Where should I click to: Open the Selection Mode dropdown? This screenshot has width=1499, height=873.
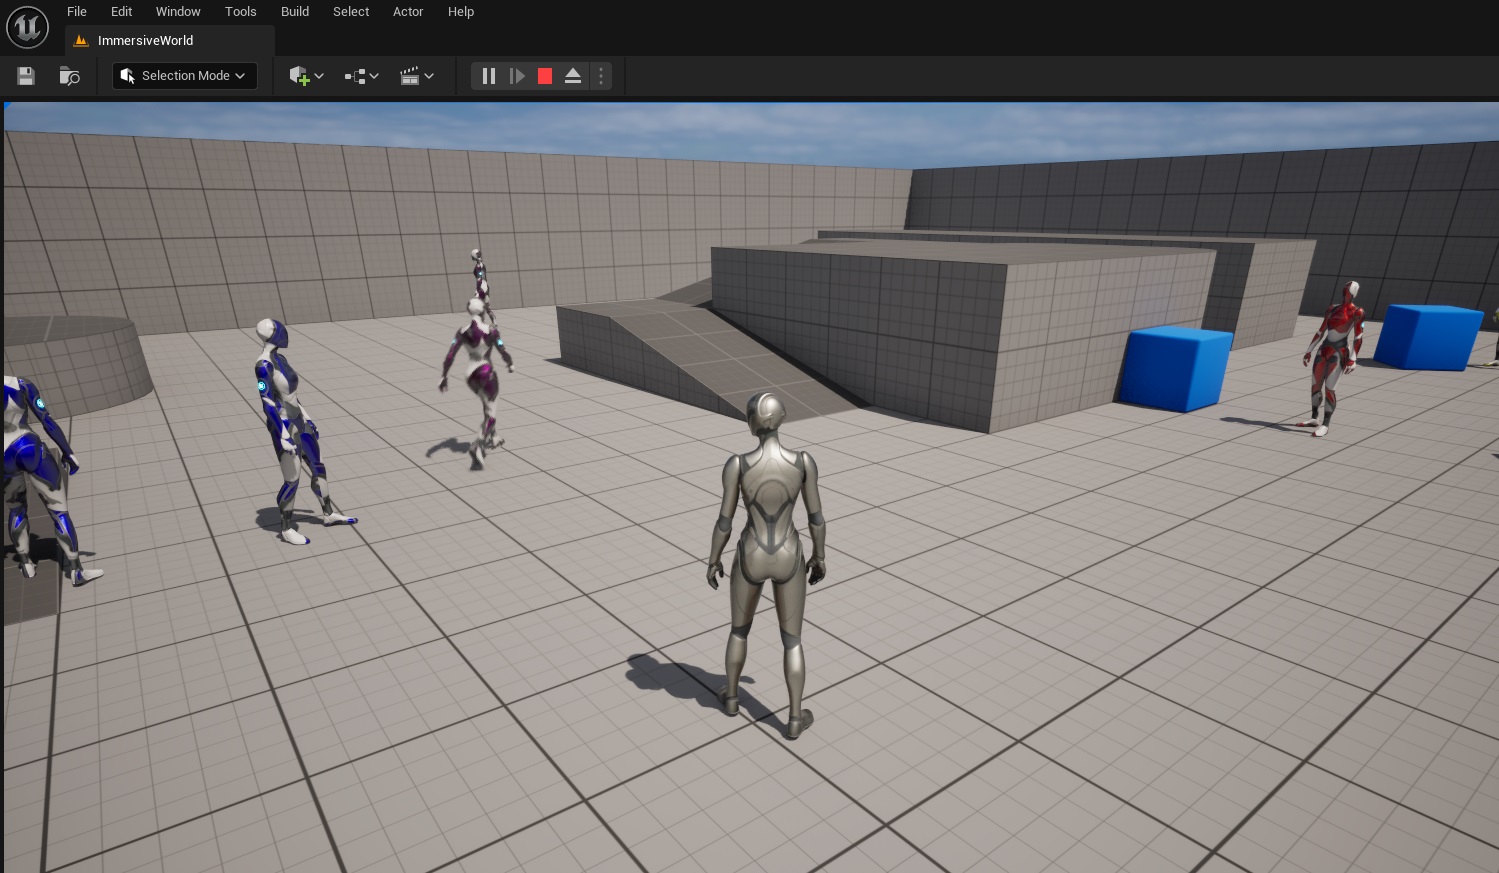185,76
